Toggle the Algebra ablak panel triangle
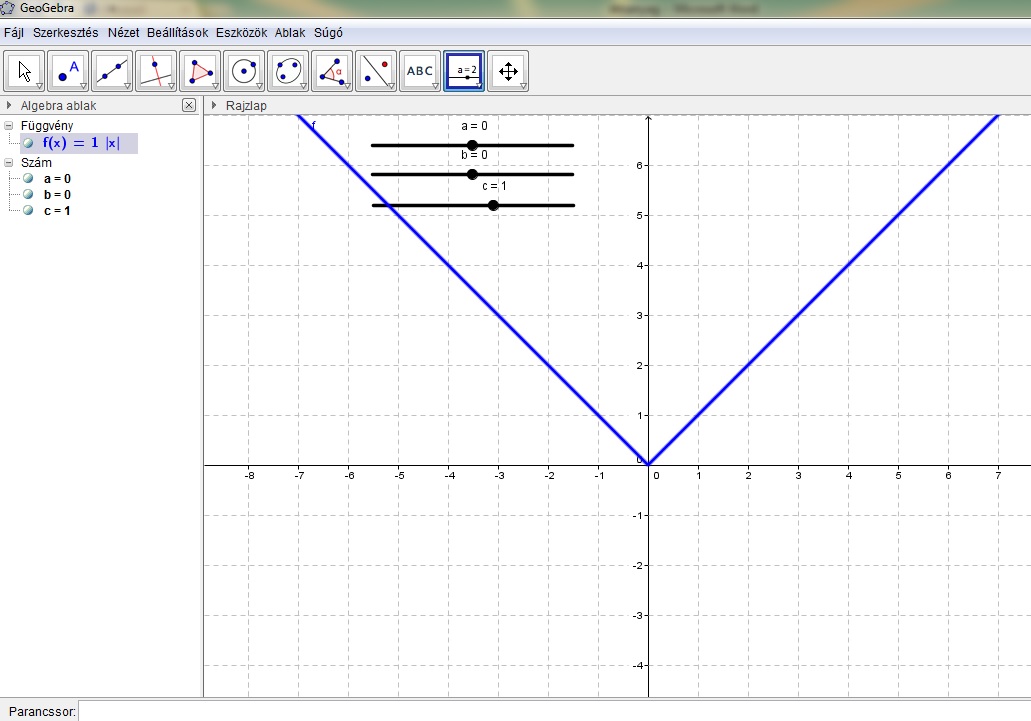The height and width of the screenshot is (721, 1031). coord(9,105)
